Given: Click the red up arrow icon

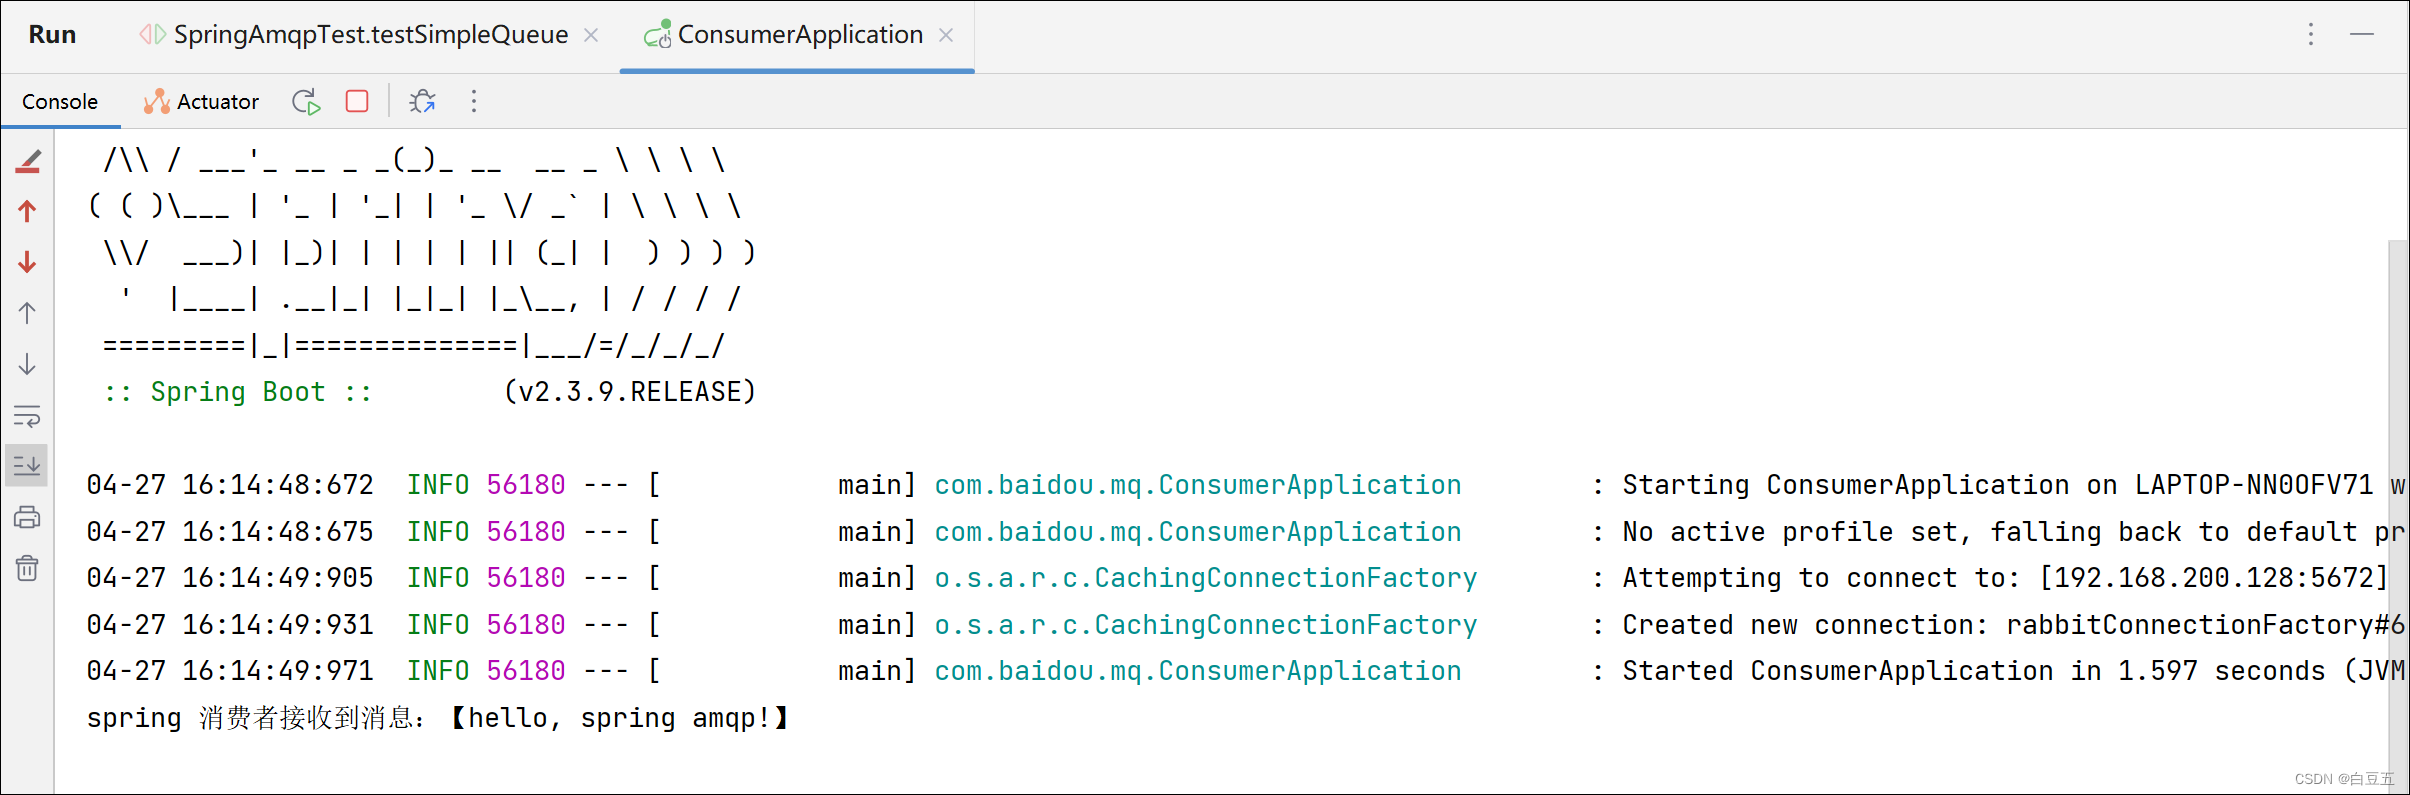Looking at the screenshot, I should click(28, 211).
